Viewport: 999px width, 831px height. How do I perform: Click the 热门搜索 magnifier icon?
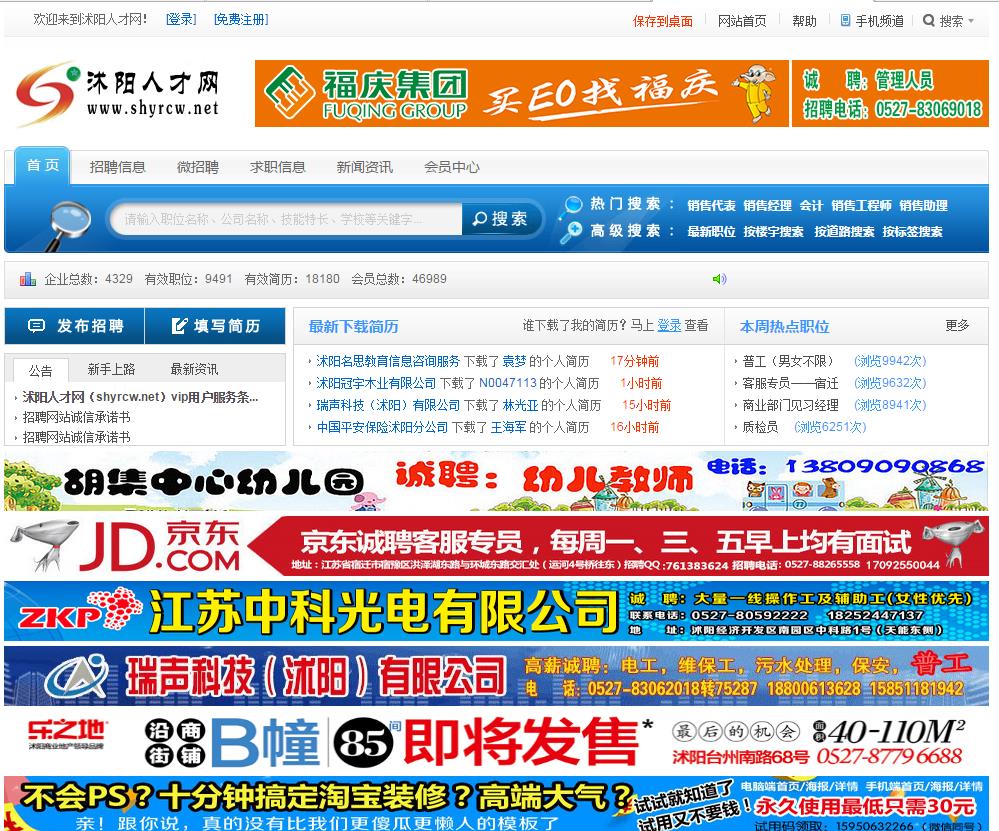click(573, 205)
